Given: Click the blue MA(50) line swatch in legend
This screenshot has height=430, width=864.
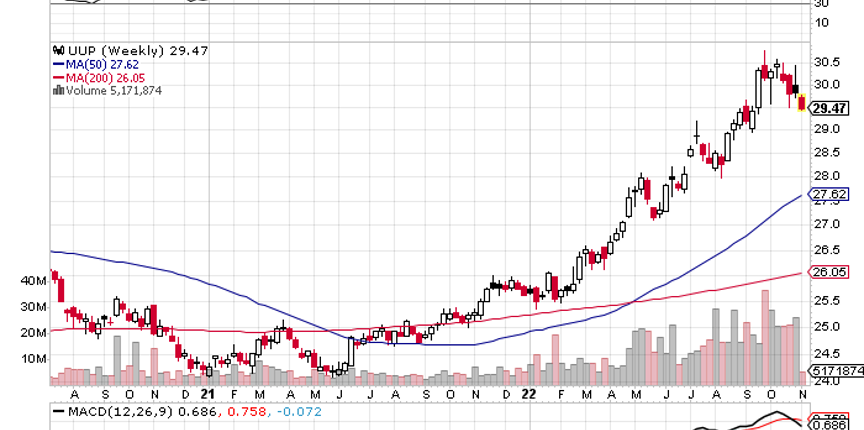Looking at the screenshot, I should tap(57, 63).
